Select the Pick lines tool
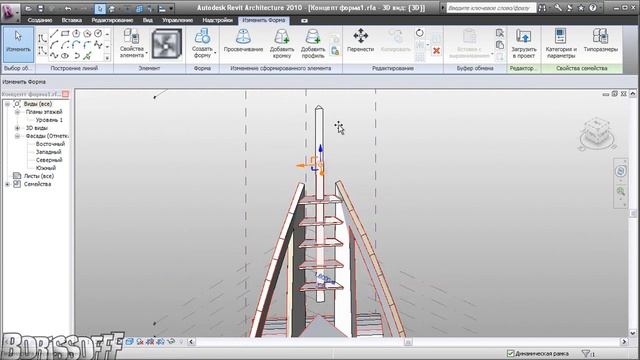640x360 pixels. (87, 56)
